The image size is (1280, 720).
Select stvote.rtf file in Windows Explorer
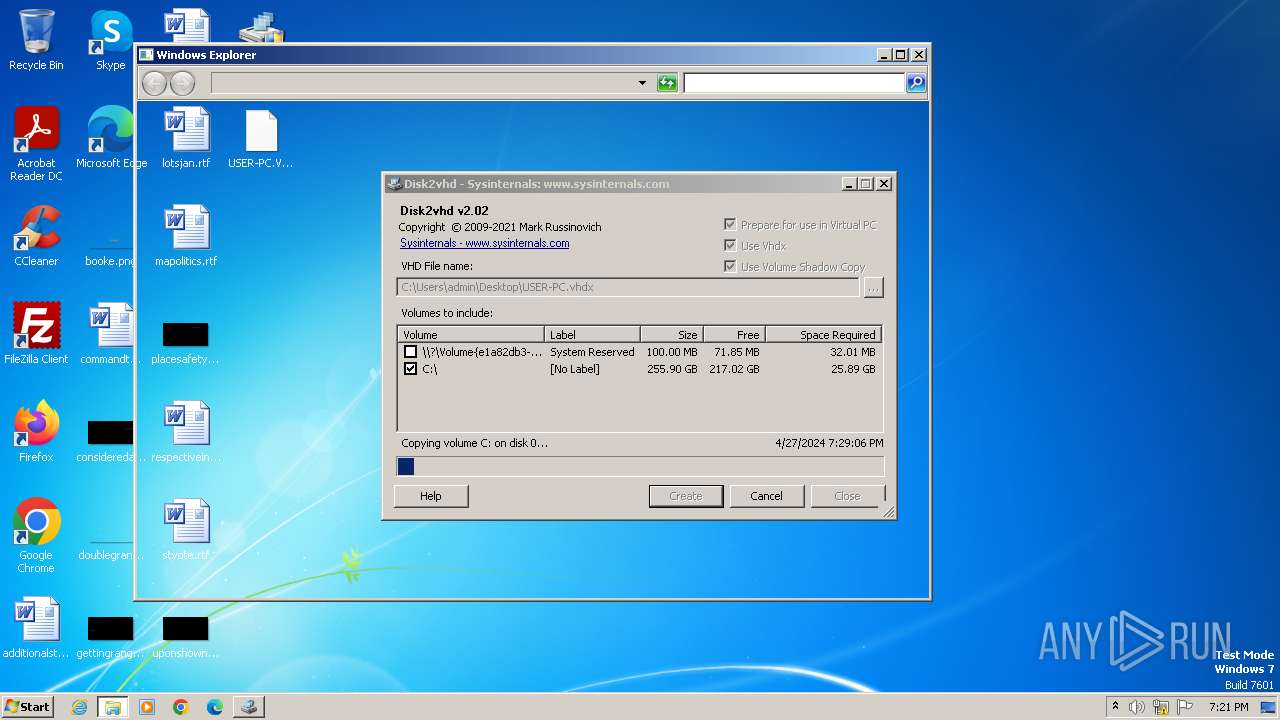(x=186, y=530)
